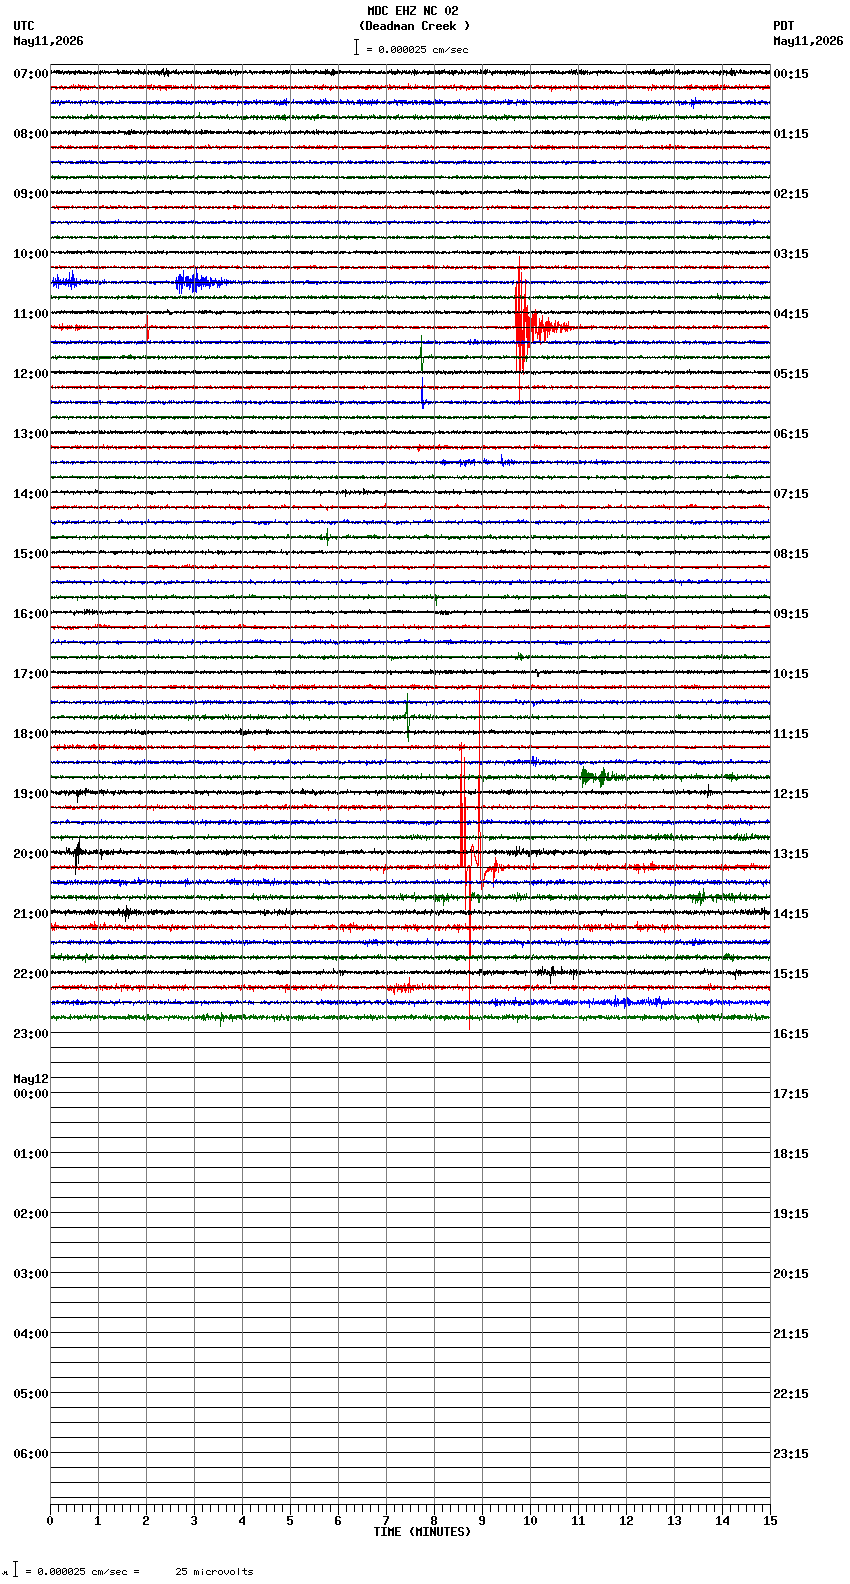Click the green wave packet before 19:00 UTC

coord(600,776)
